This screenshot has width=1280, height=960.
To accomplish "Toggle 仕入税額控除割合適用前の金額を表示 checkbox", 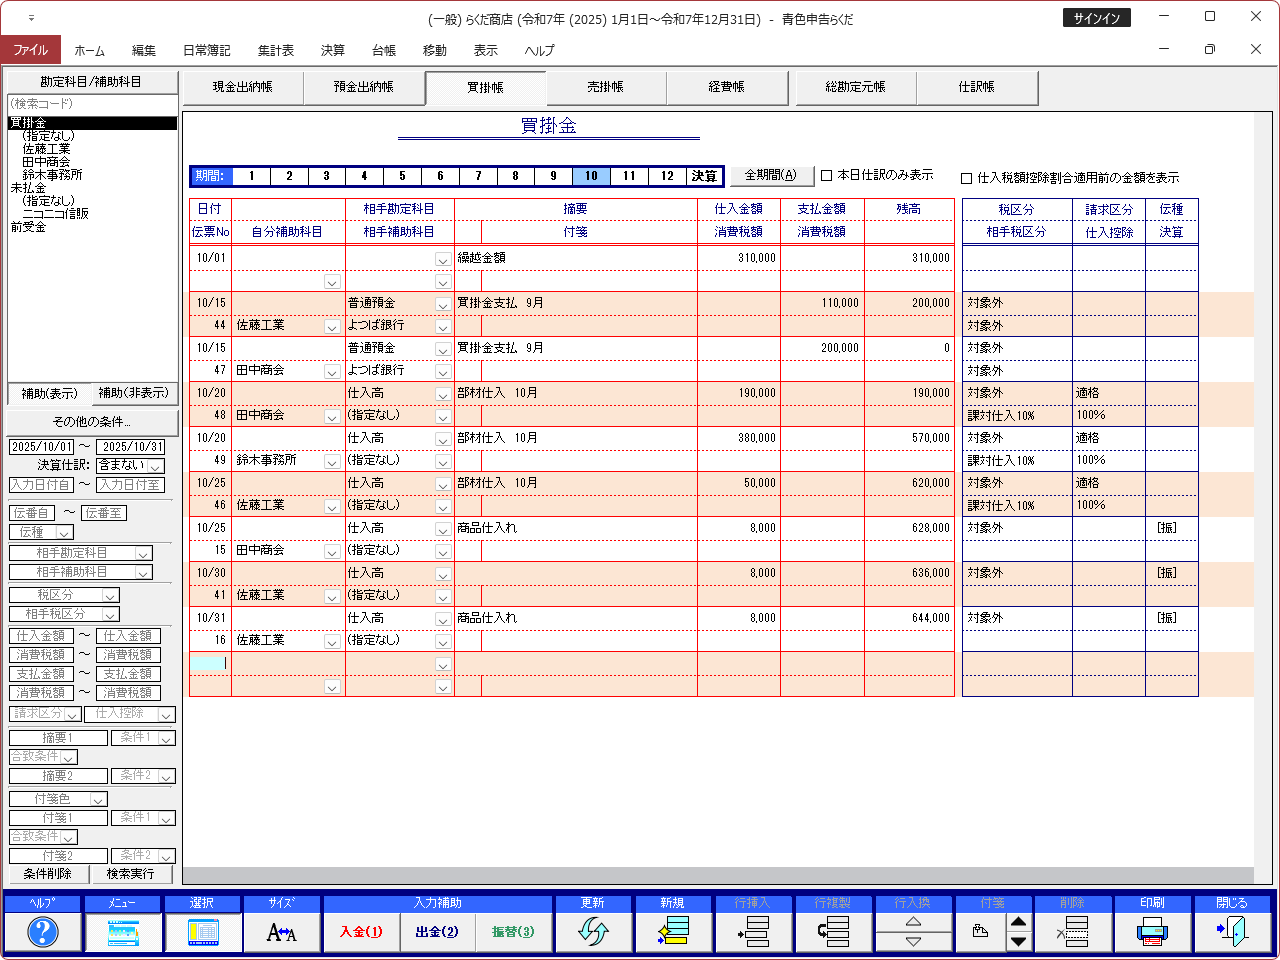I will point(966,179).
